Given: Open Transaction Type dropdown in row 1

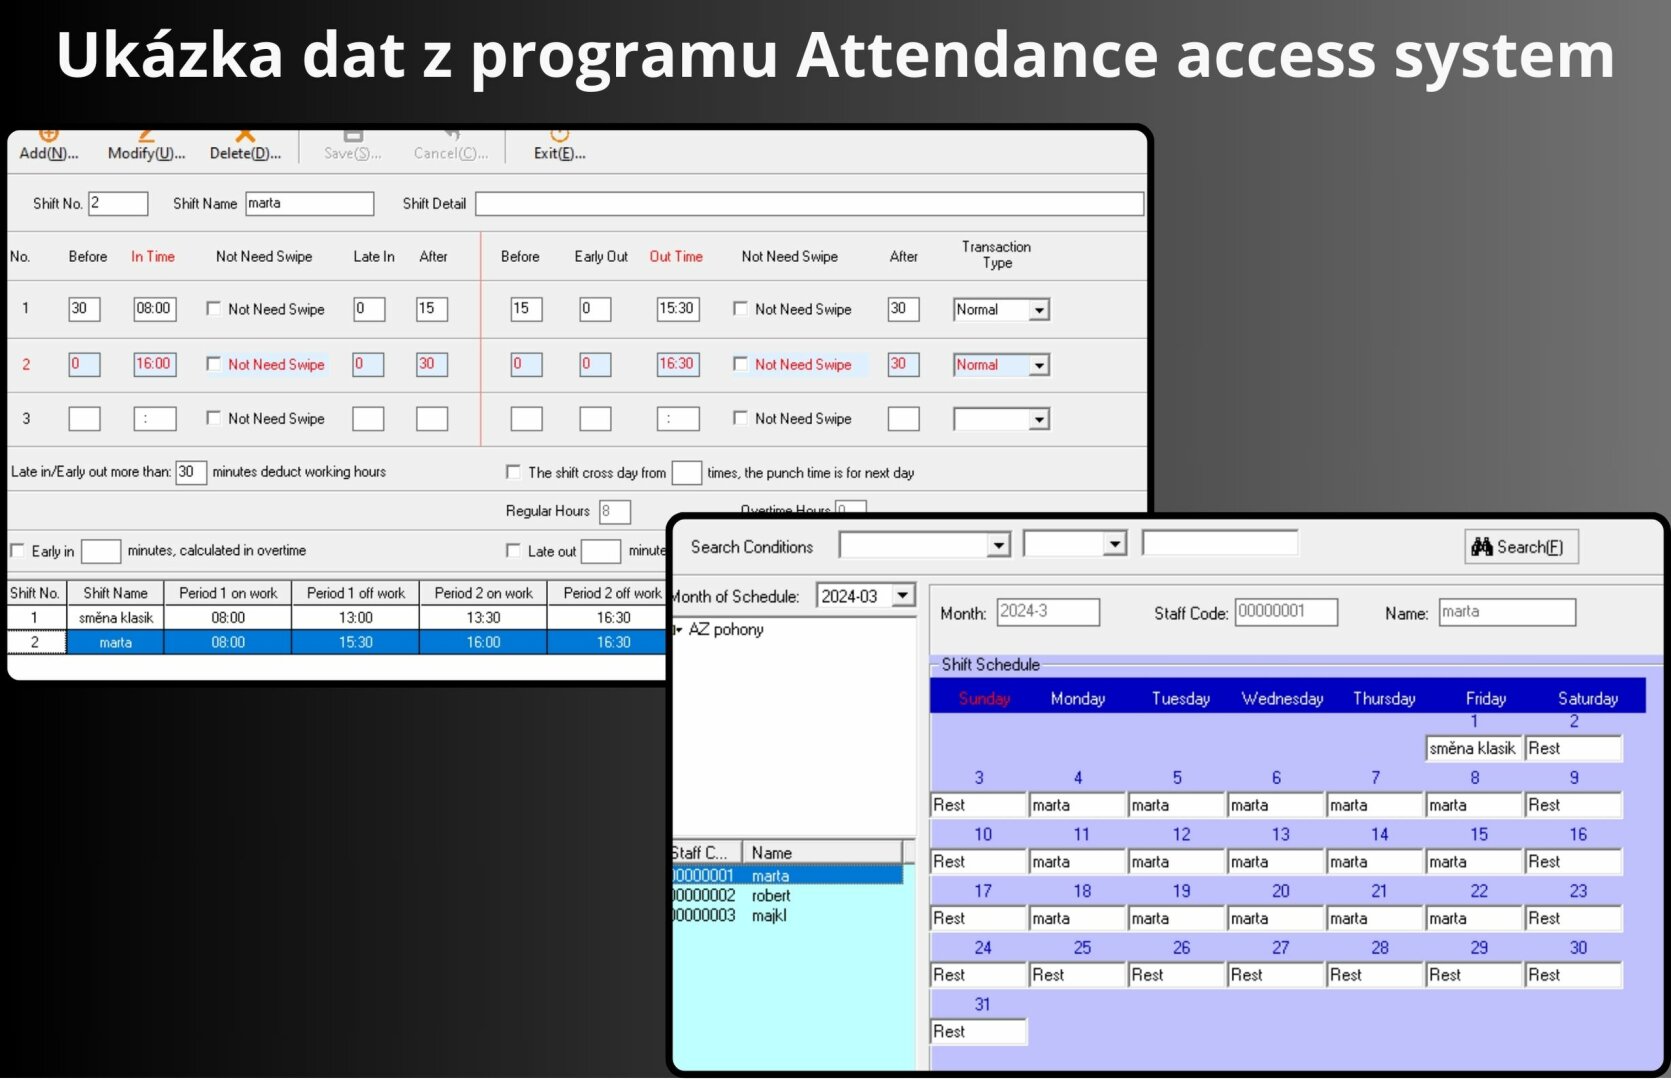Looking at the screenshot, I should point(1039,310).
